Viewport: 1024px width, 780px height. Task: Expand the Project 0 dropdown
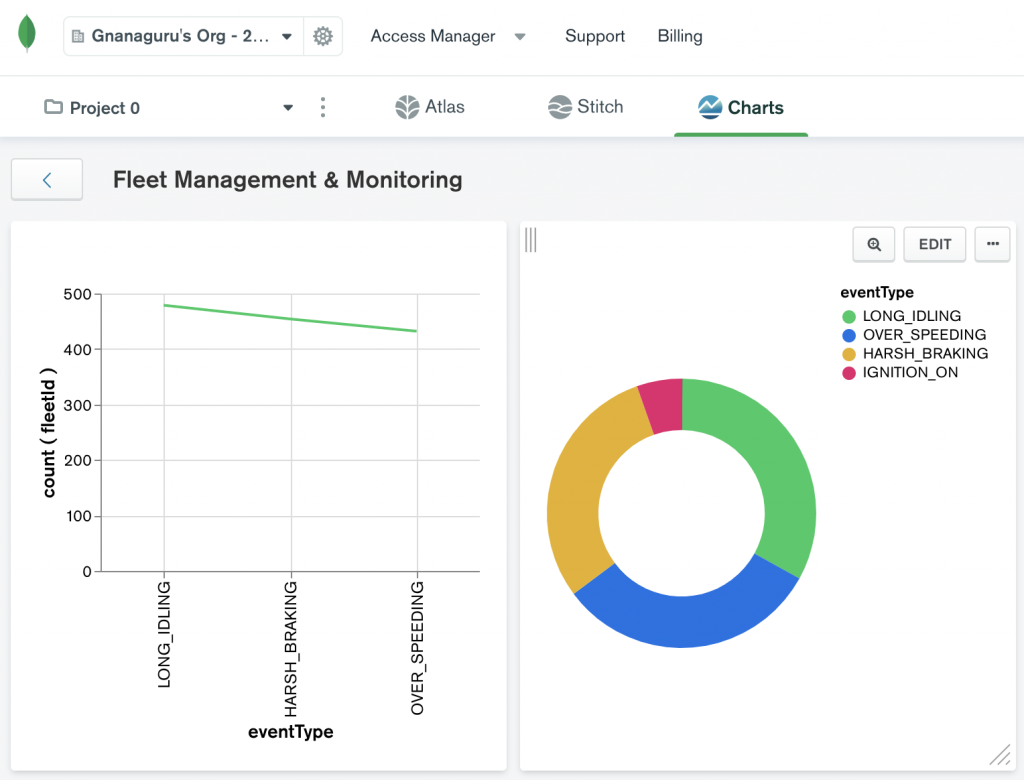tap(288, 106)
